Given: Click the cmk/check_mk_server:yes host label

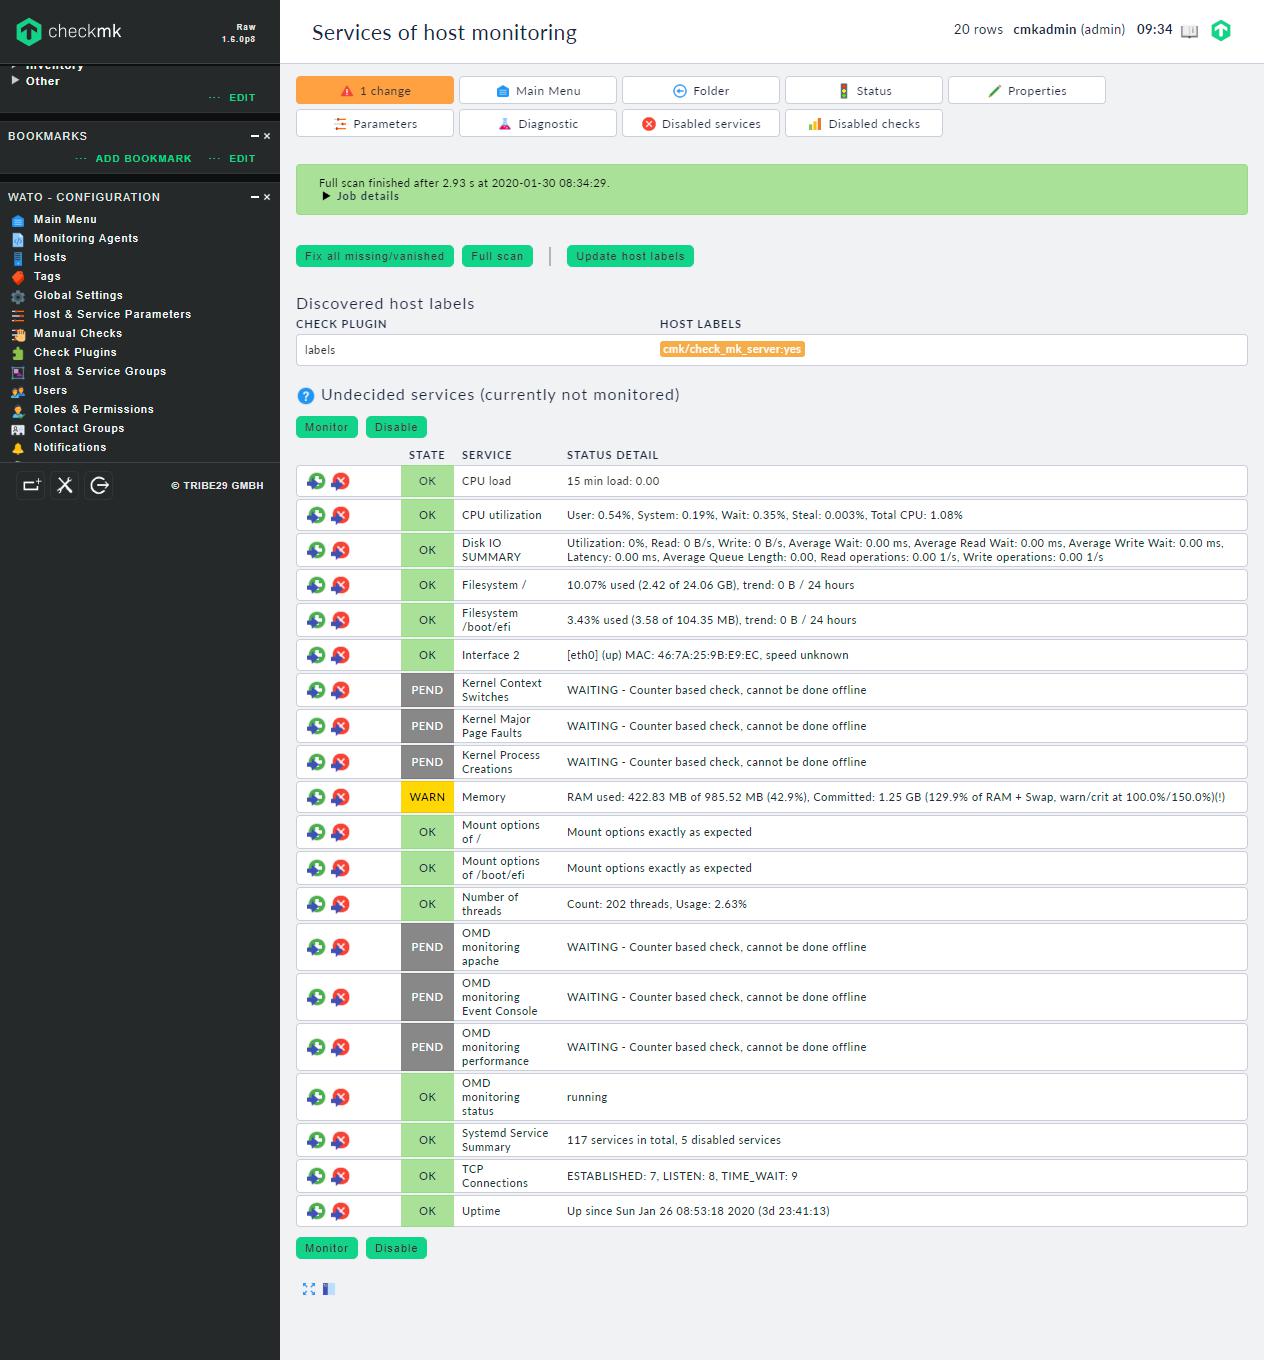Looking at the screenshot, I should (732, 349).
